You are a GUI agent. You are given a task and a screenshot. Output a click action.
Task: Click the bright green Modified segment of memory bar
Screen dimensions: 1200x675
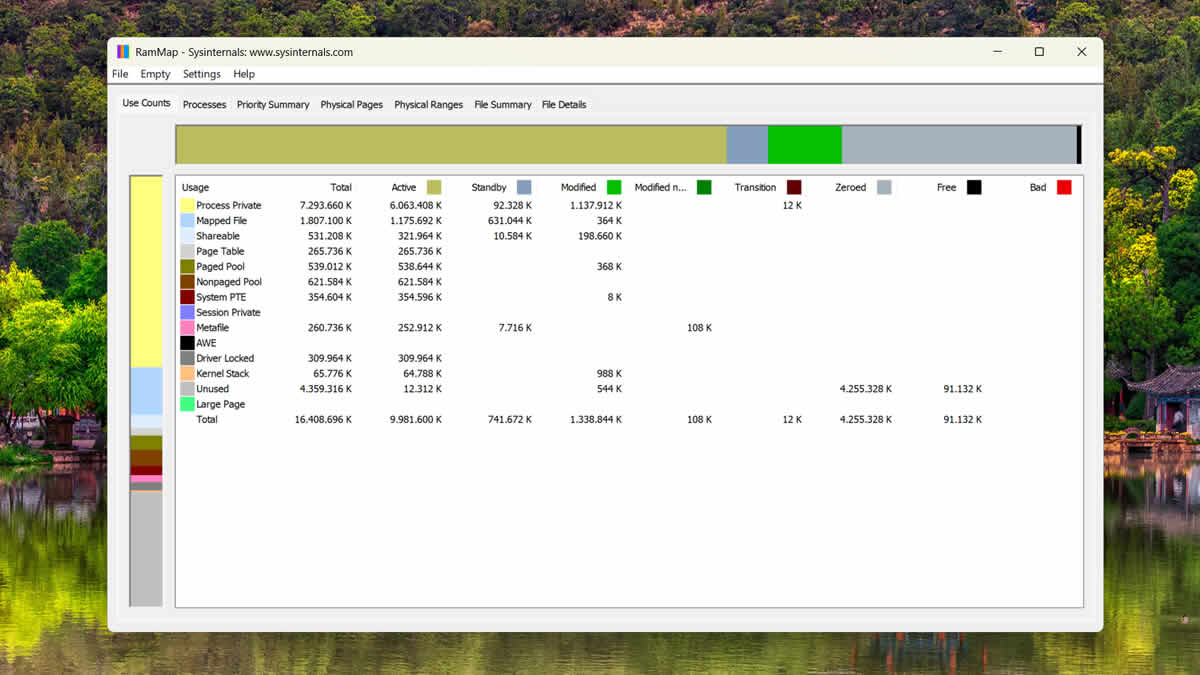804,144
